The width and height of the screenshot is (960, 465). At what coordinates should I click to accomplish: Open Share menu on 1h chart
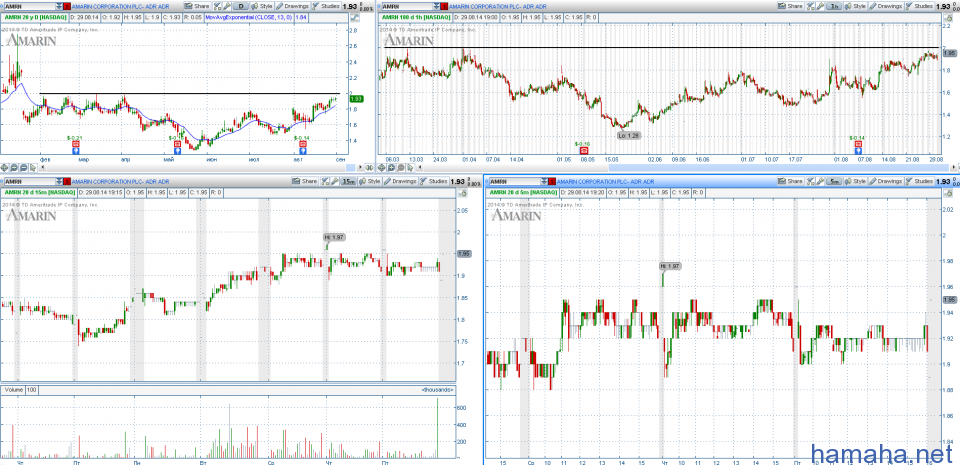(x=790, y=6)
